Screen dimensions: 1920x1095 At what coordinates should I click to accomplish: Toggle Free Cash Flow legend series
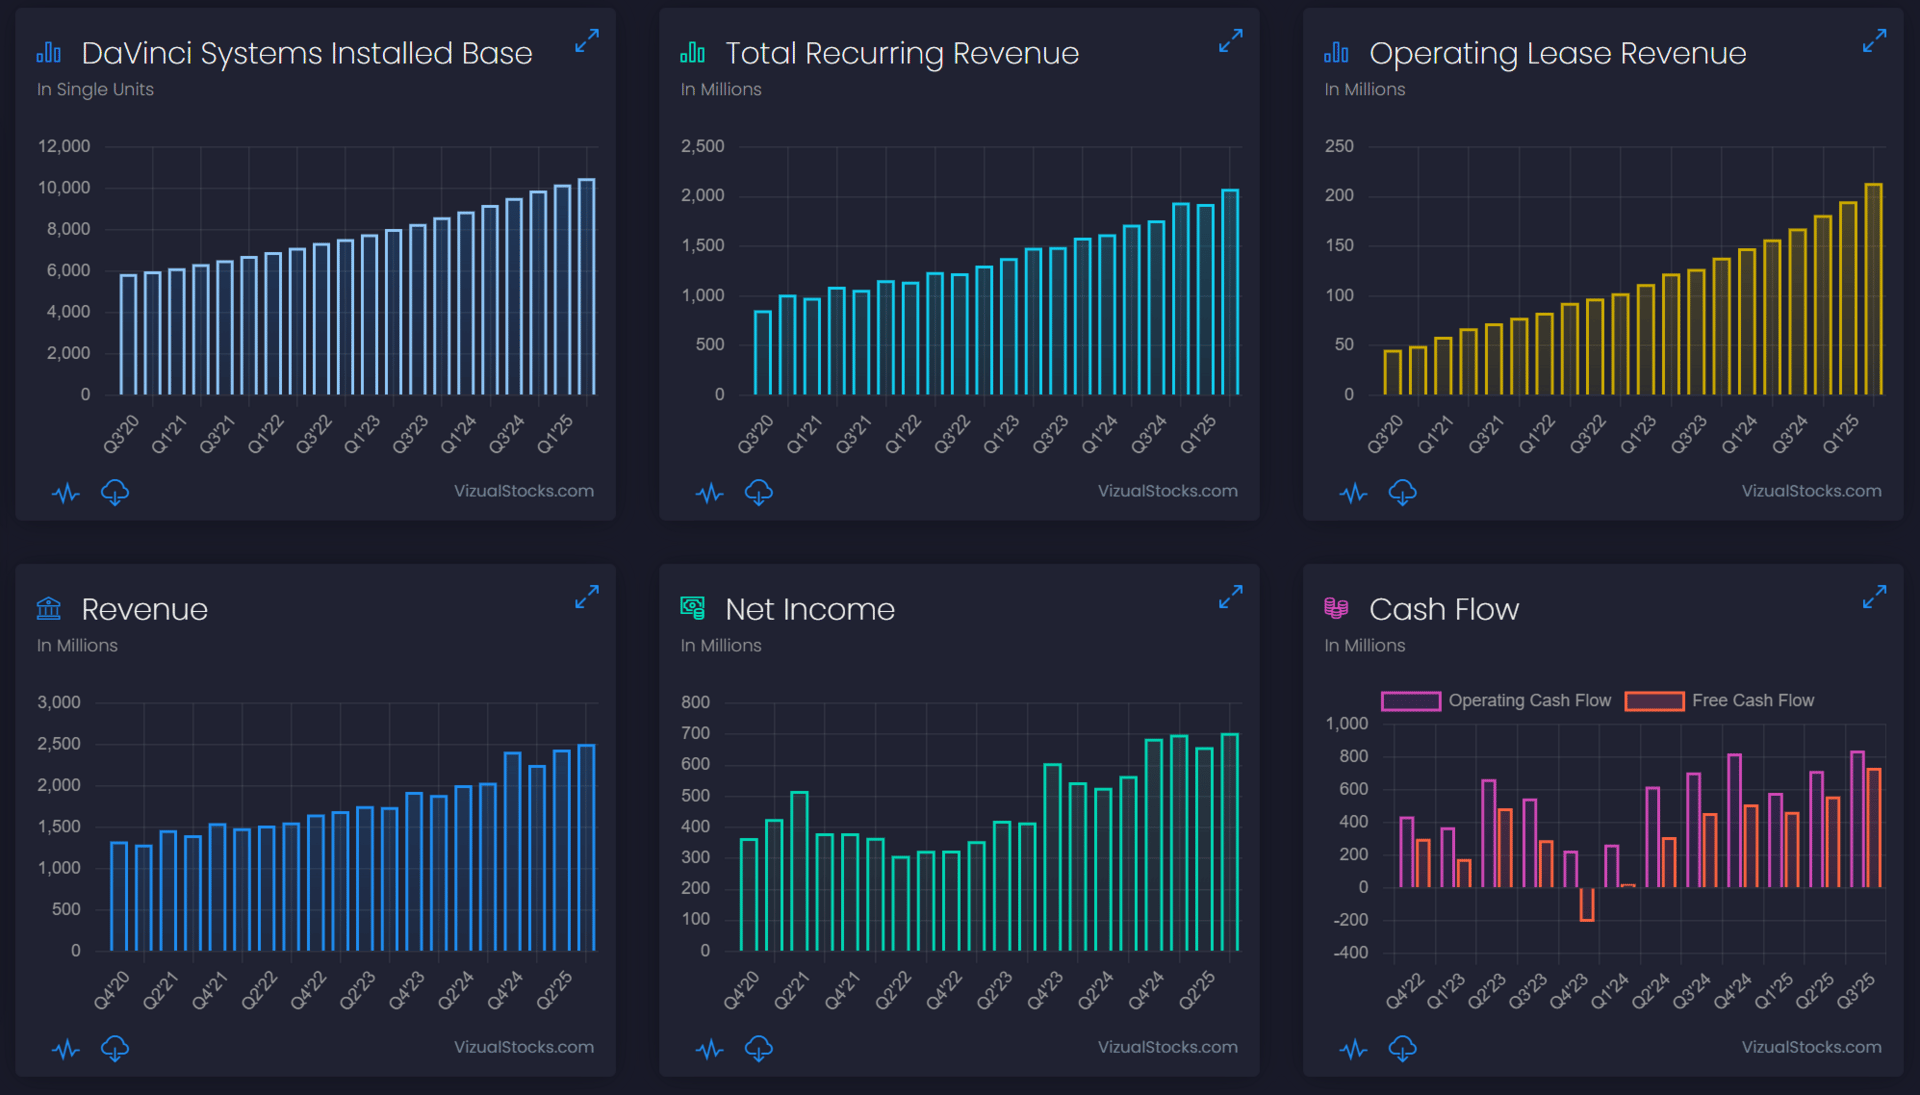1752,701
